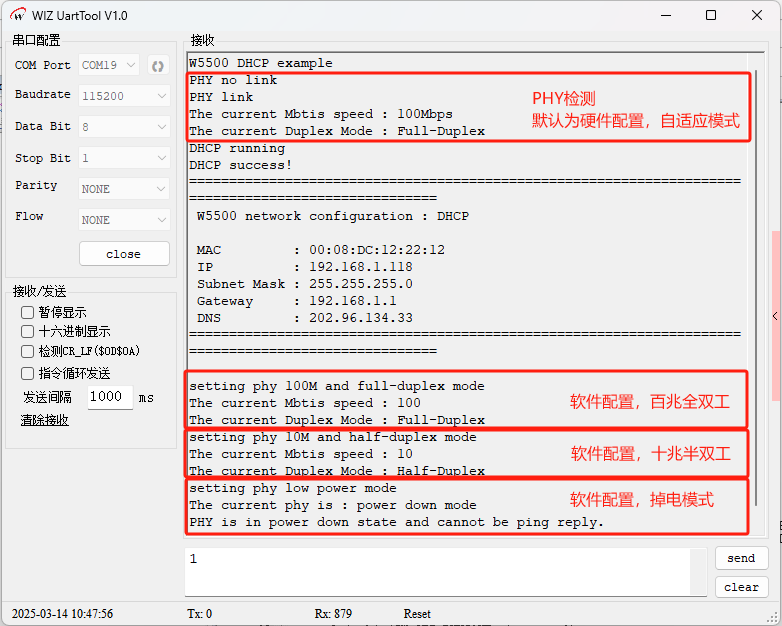Click the send button
Viewport: 782px width, 626px height.
[741, 558]
